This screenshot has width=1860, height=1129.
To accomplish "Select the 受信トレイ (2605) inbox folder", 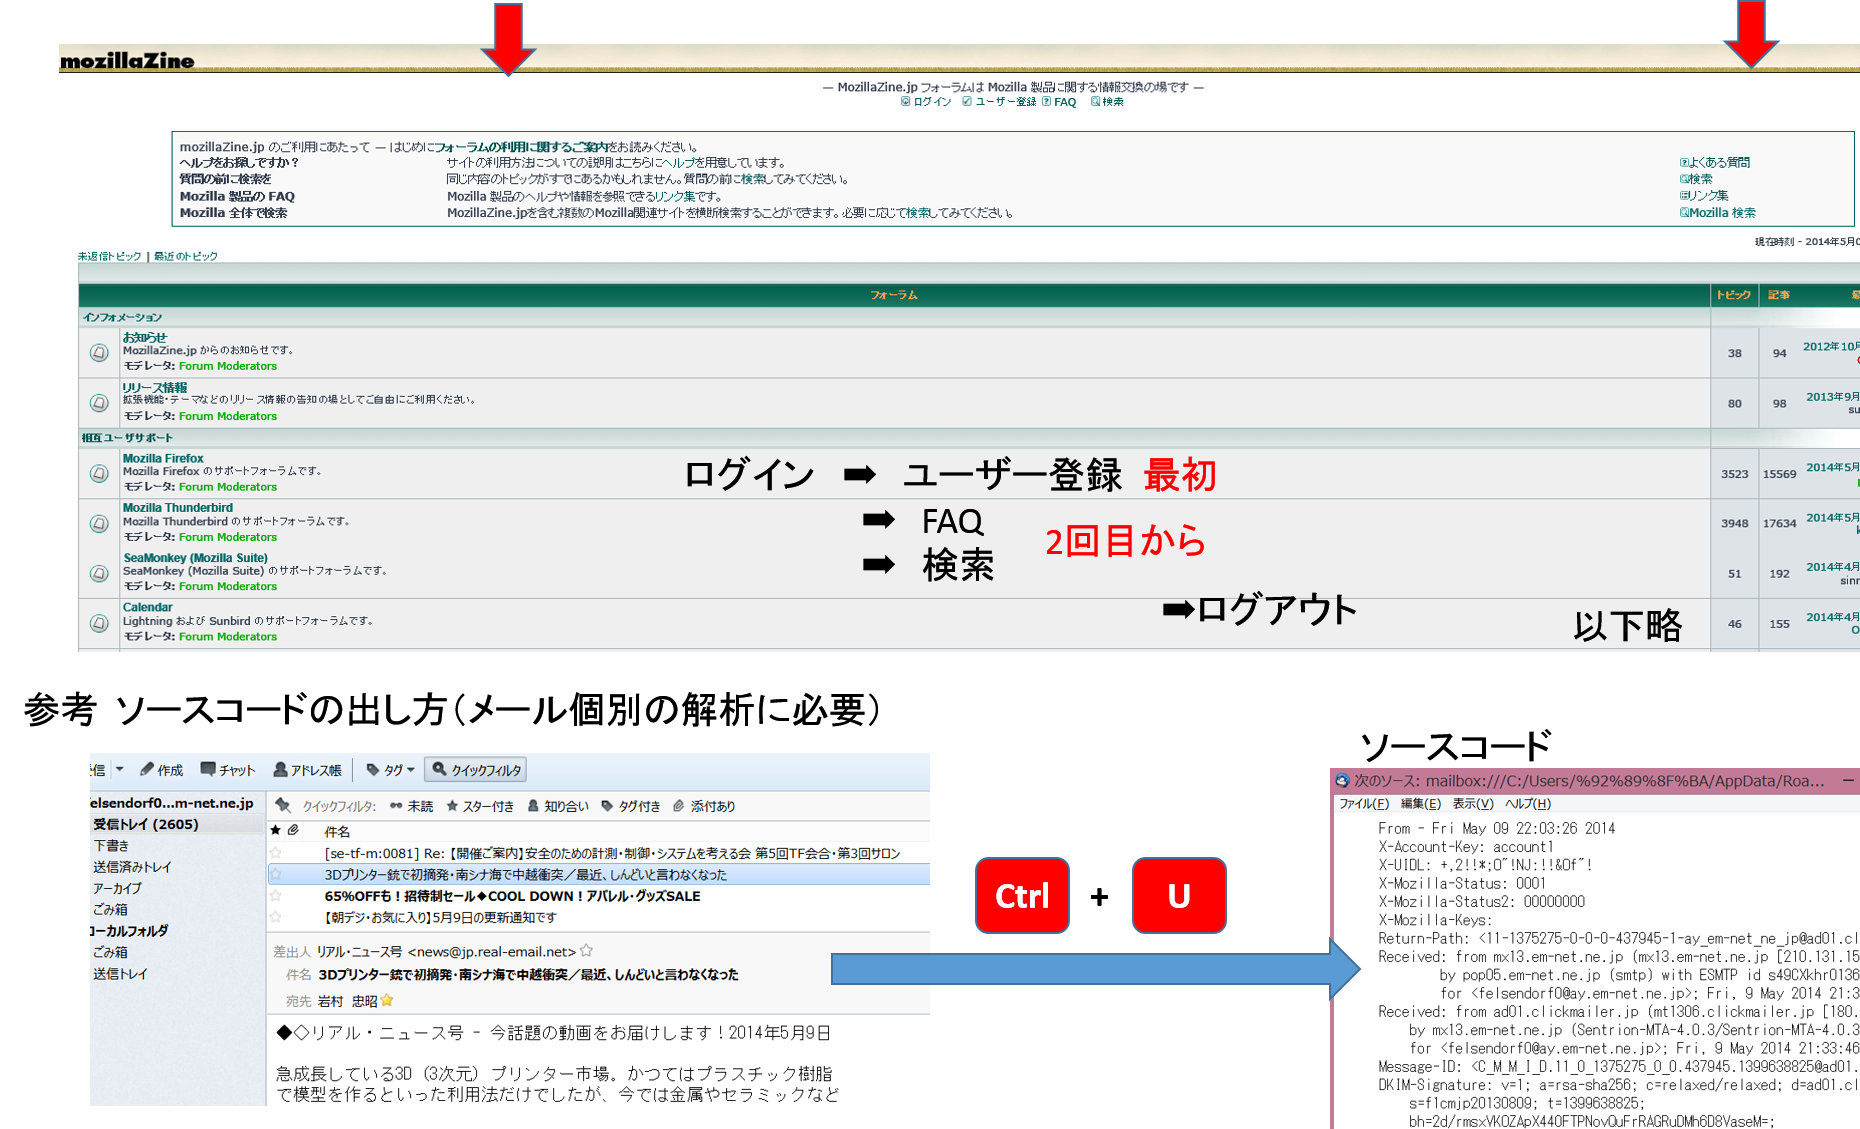I will click(x=146, y=824).
